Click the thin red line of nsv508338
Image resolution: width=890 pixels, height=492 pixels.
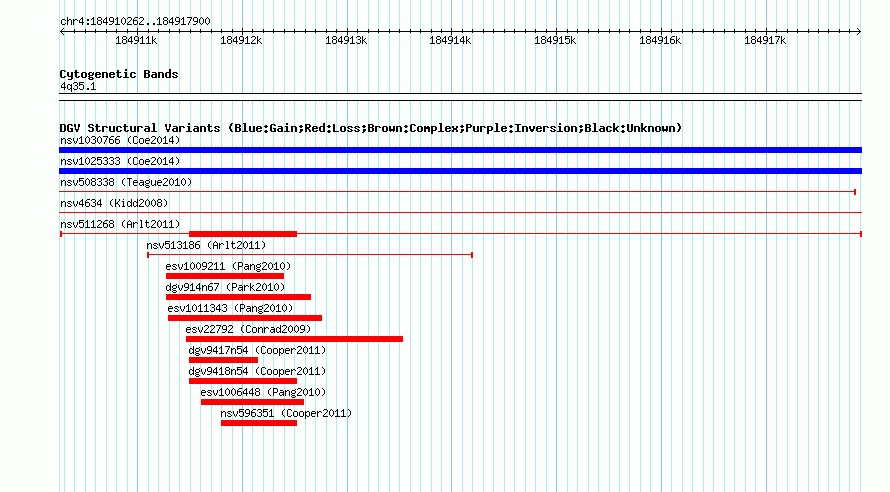coord(457,192)
